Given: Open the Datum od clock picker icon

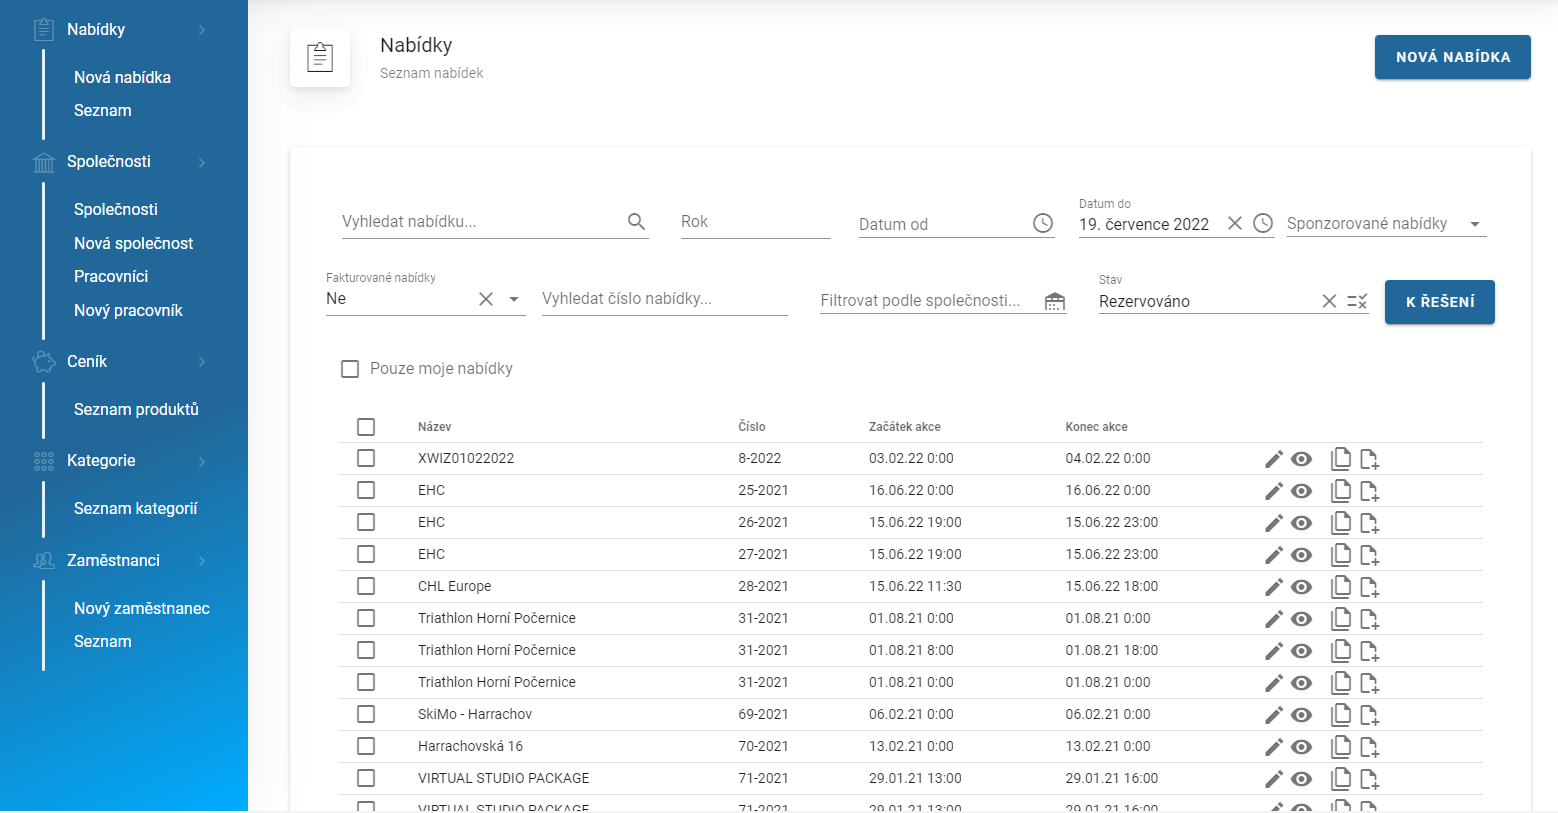Looking at the screenshot, I should click(x=1043, y=224).
